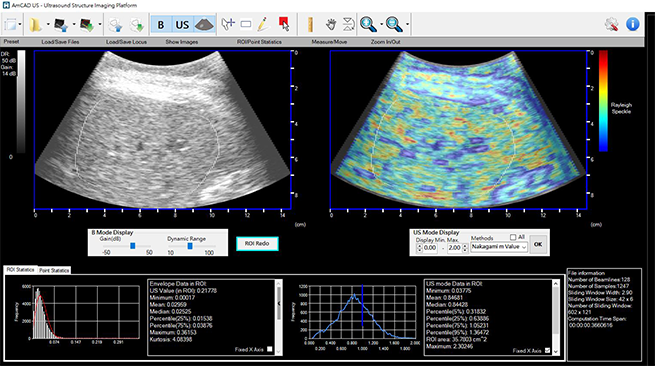
Task: Select the polygon ROI drawing tool
Action: (x=228, y=24)
